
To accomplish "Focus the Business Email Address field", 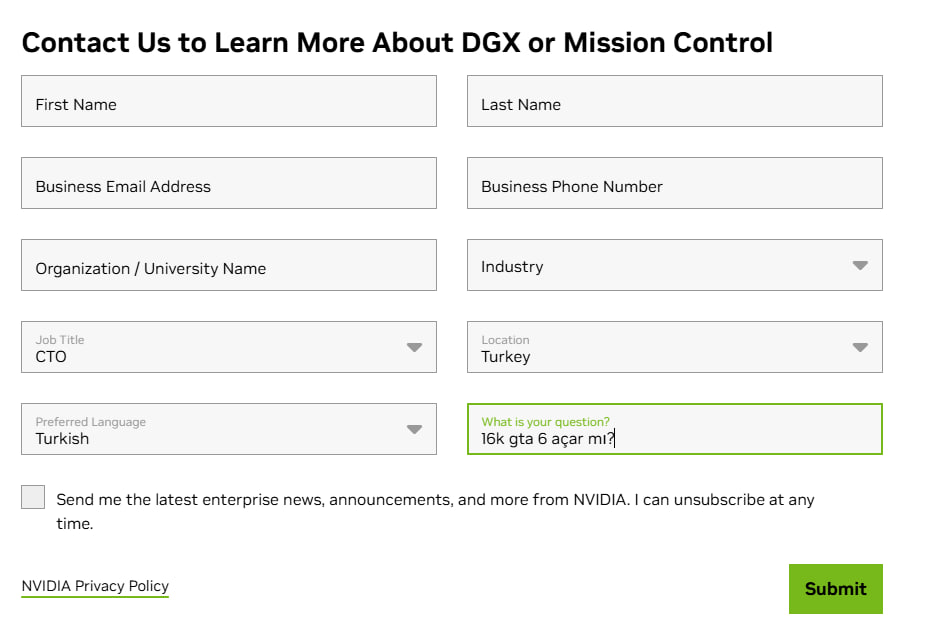I will coord(229,183).
